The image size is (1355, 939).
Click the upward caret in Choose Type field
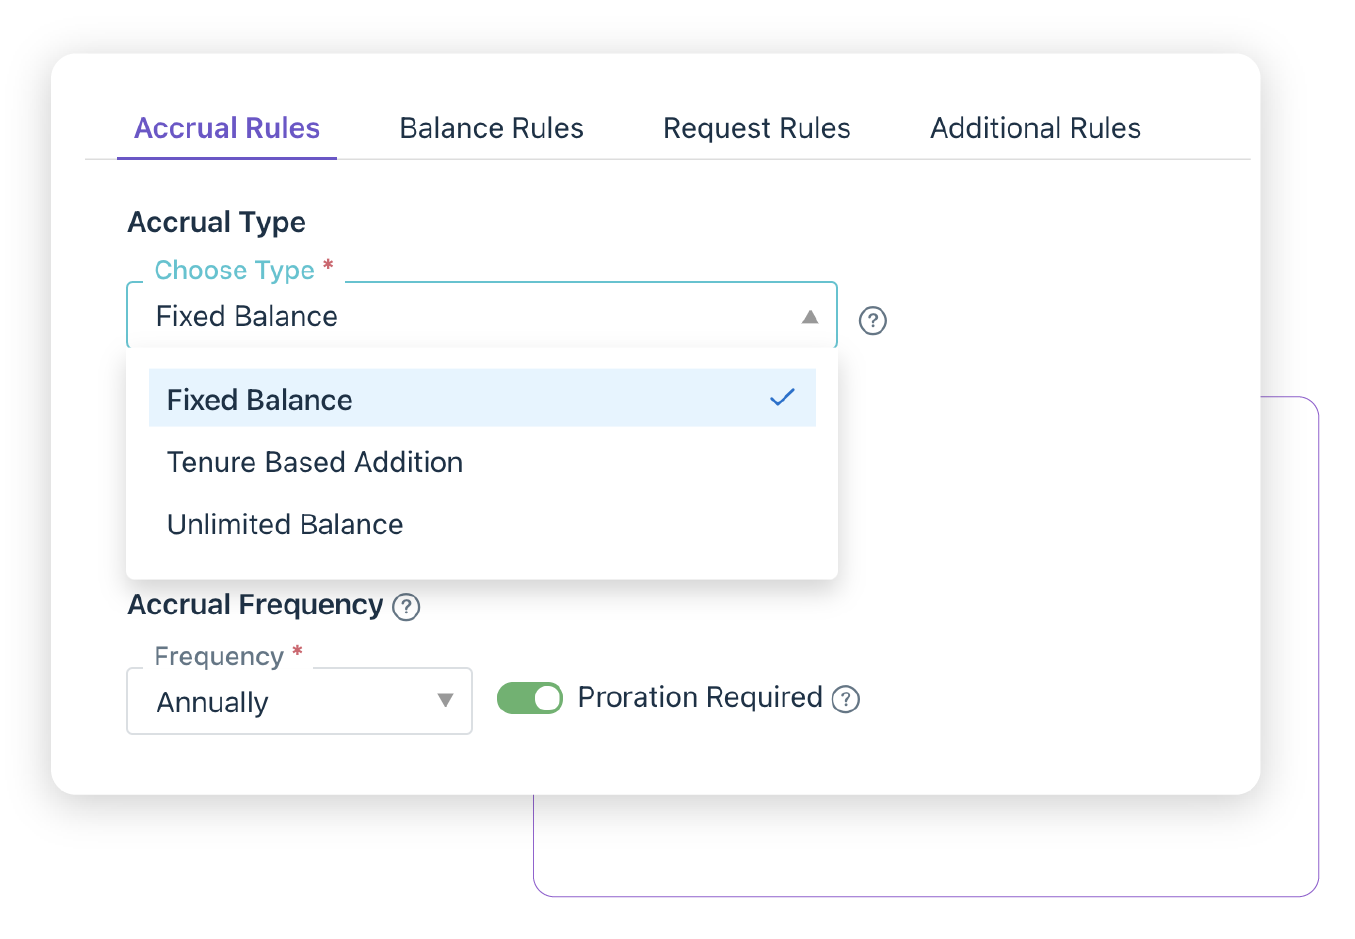pos(811,316)
